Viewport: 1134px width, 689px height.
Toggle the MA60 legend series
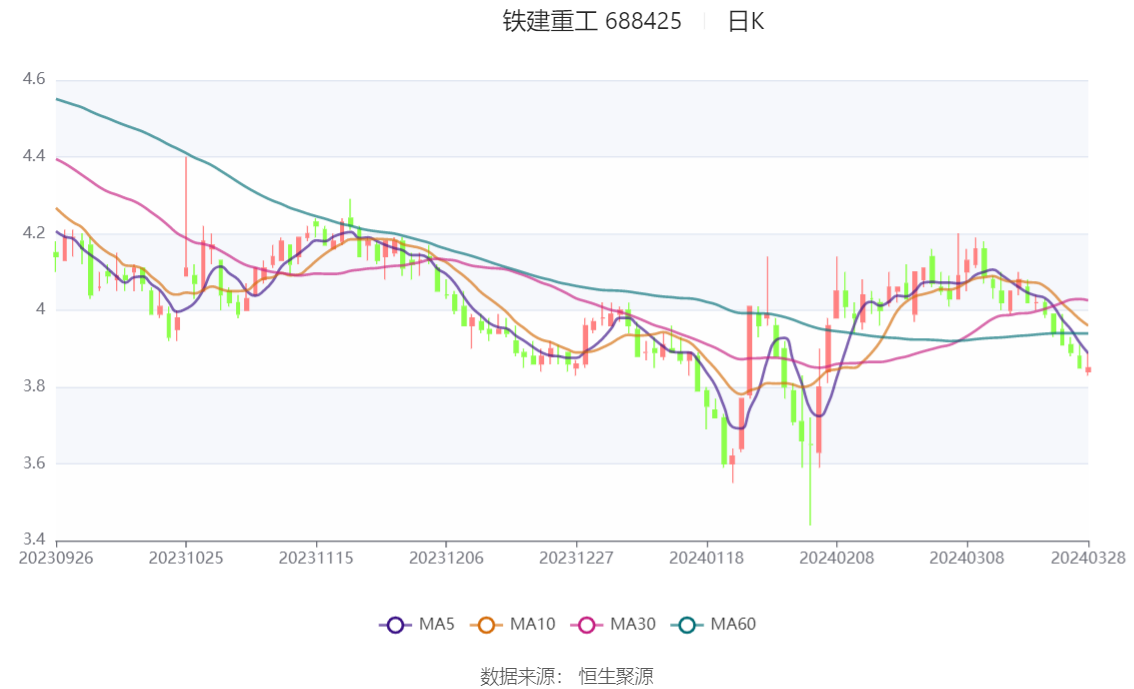pos(714,625)
